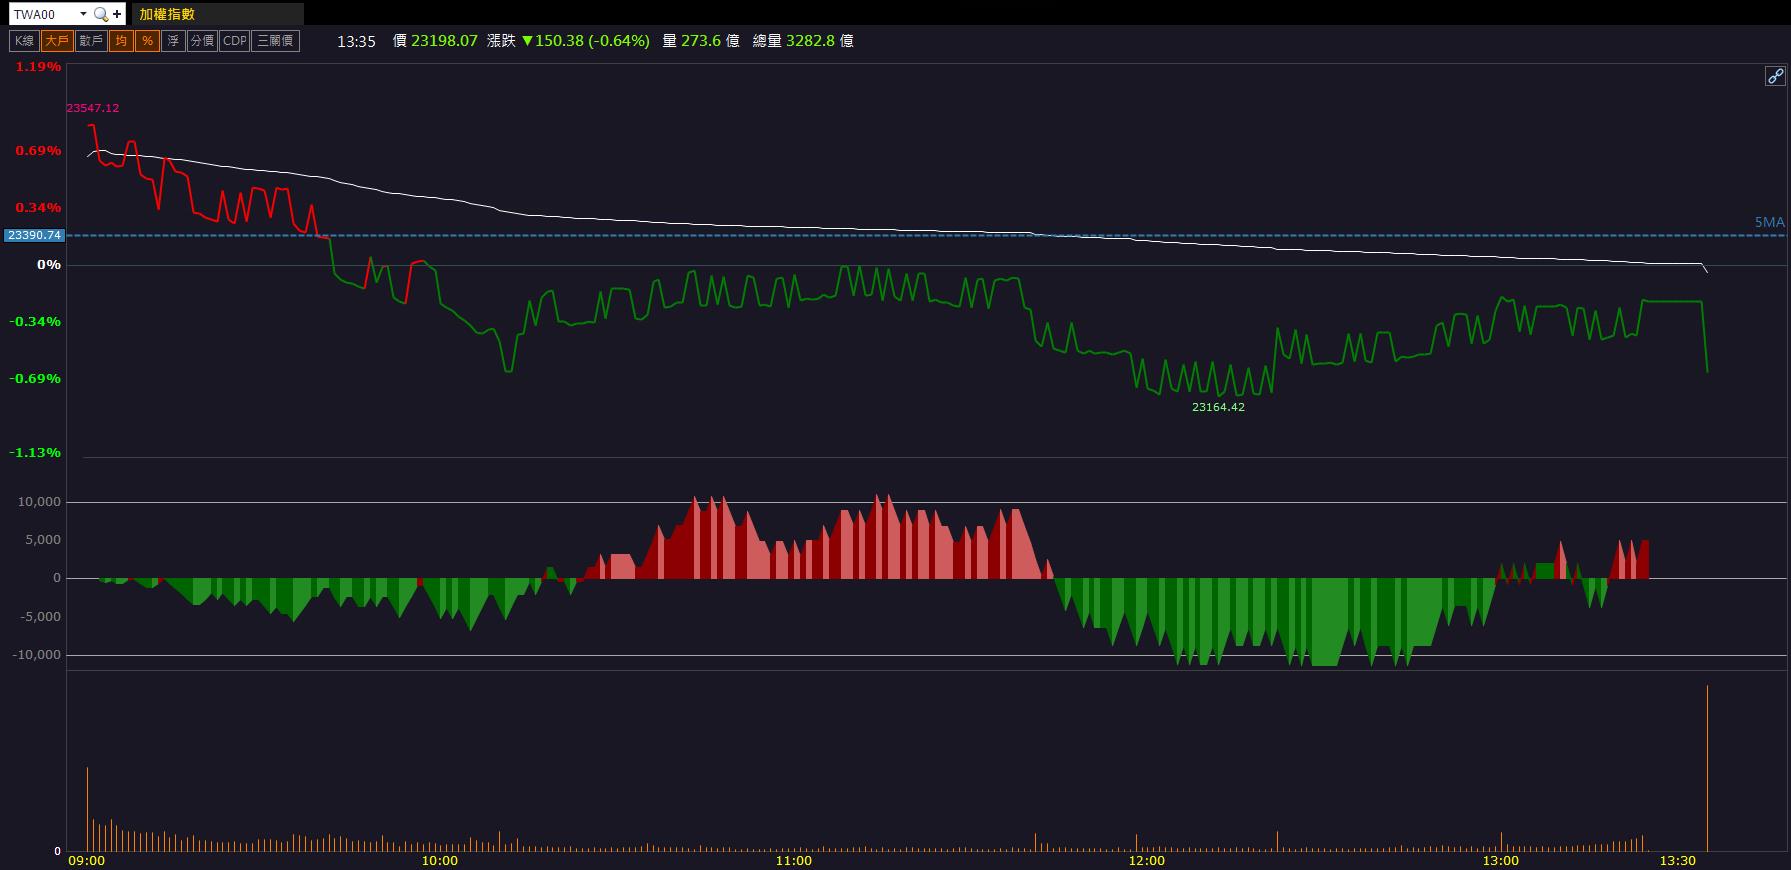Click the 23164.42 low price marker
1791x870 pixels.
(1218, 407)
